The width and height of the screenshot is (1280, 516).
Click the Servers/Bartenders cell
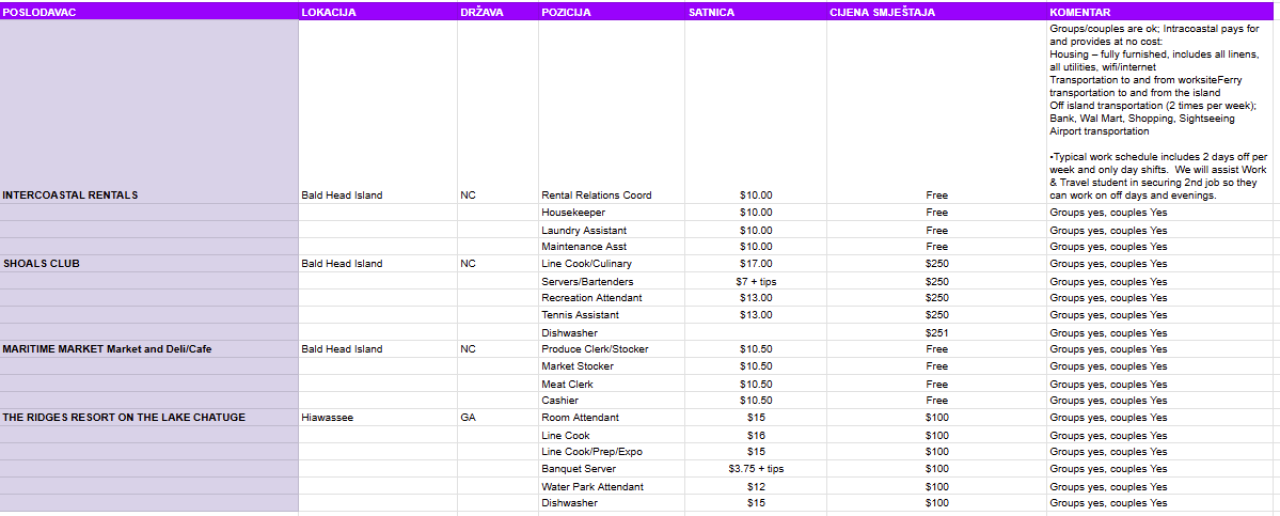(x=612, y=282)
